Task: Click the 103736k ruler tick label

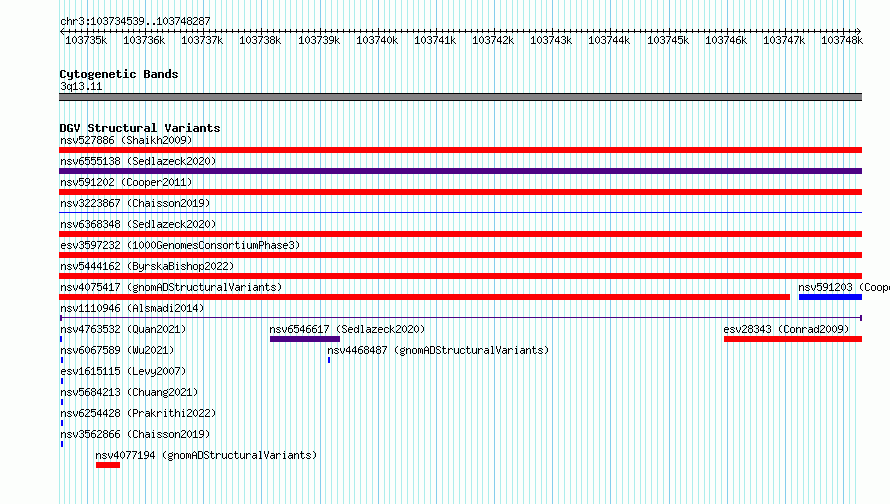Action: point(144,40)
